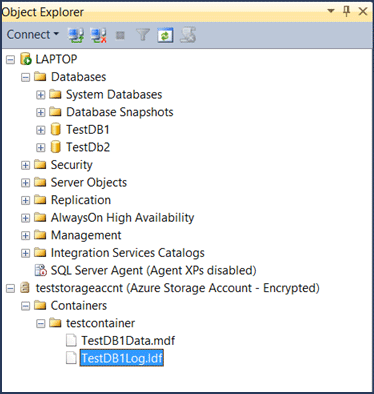Select the TestDb2 database label
374x394 pixels.
88,147
